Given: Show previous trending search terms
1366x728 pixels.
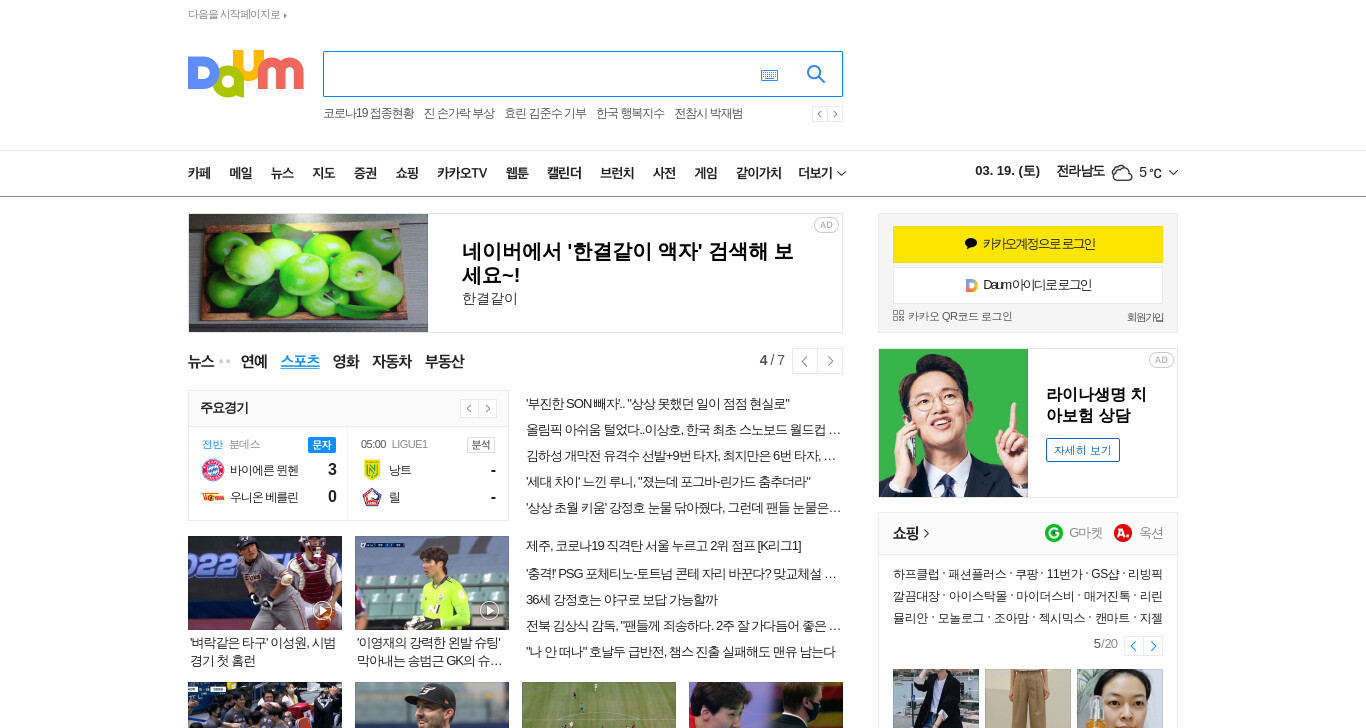Looking at the screenshot, I should pos(819,114).
